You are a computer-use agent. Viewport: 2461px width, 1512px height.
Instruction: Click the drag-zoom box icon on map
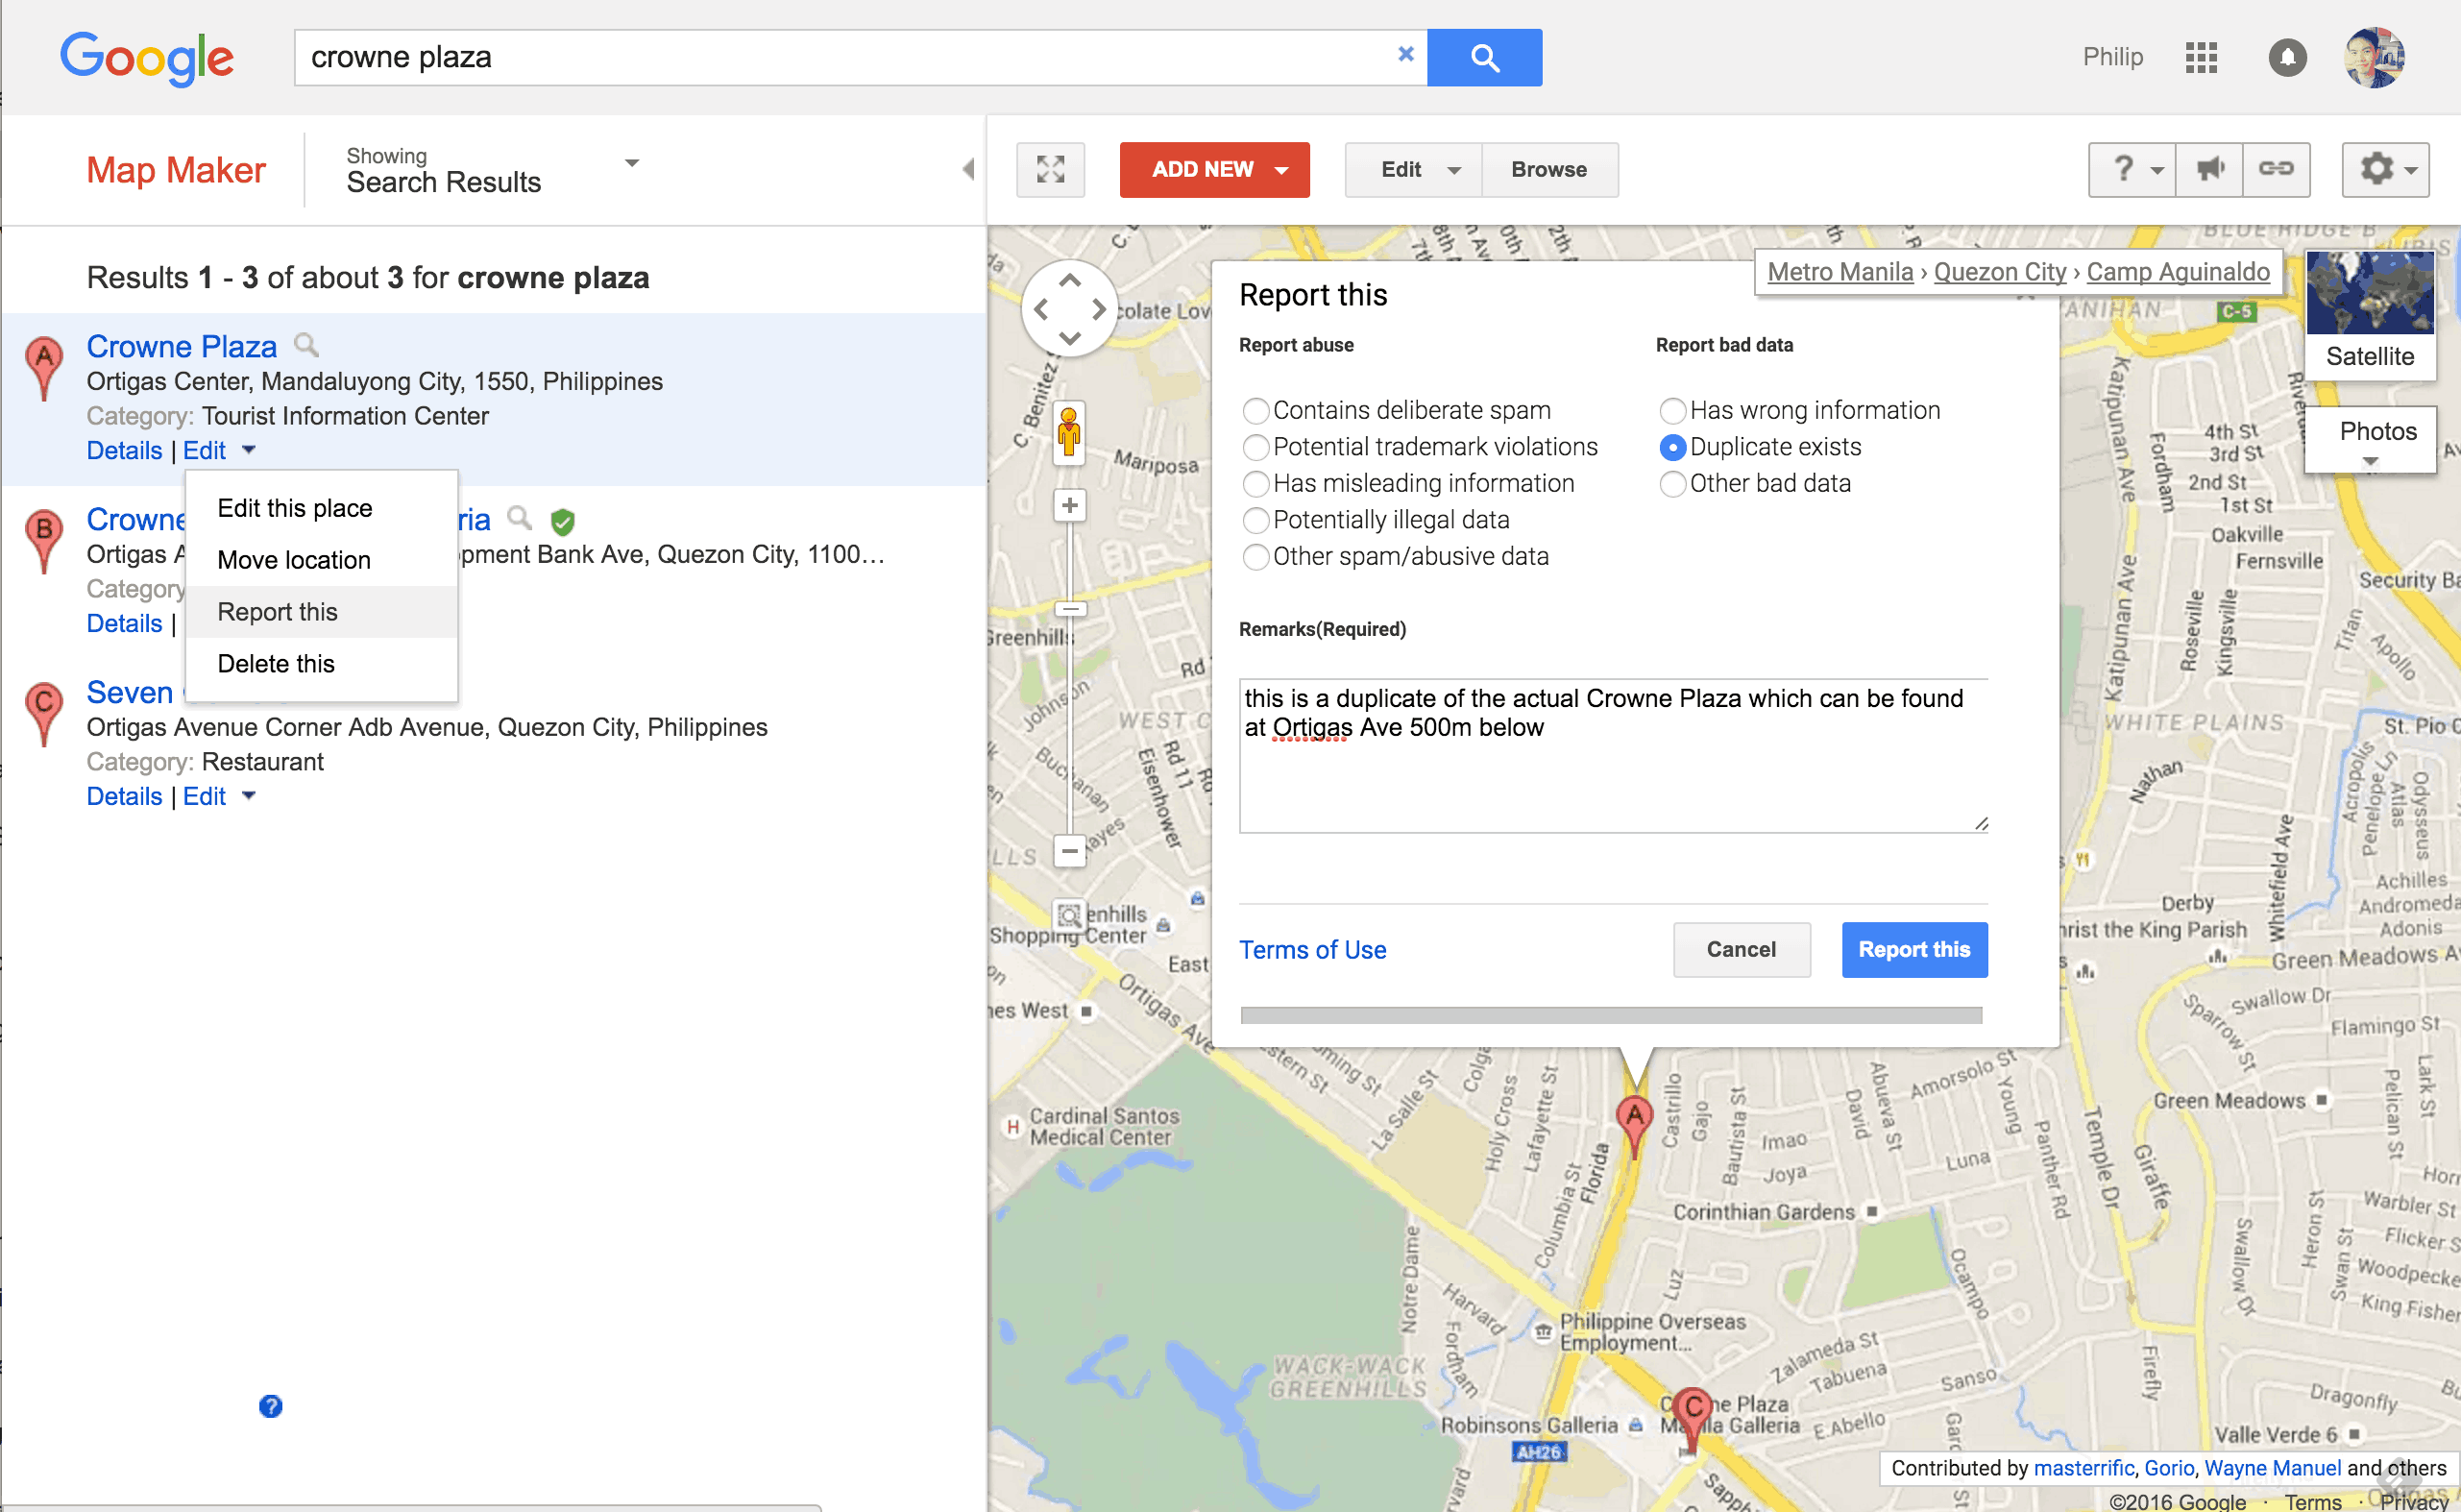click(1069, 915)
